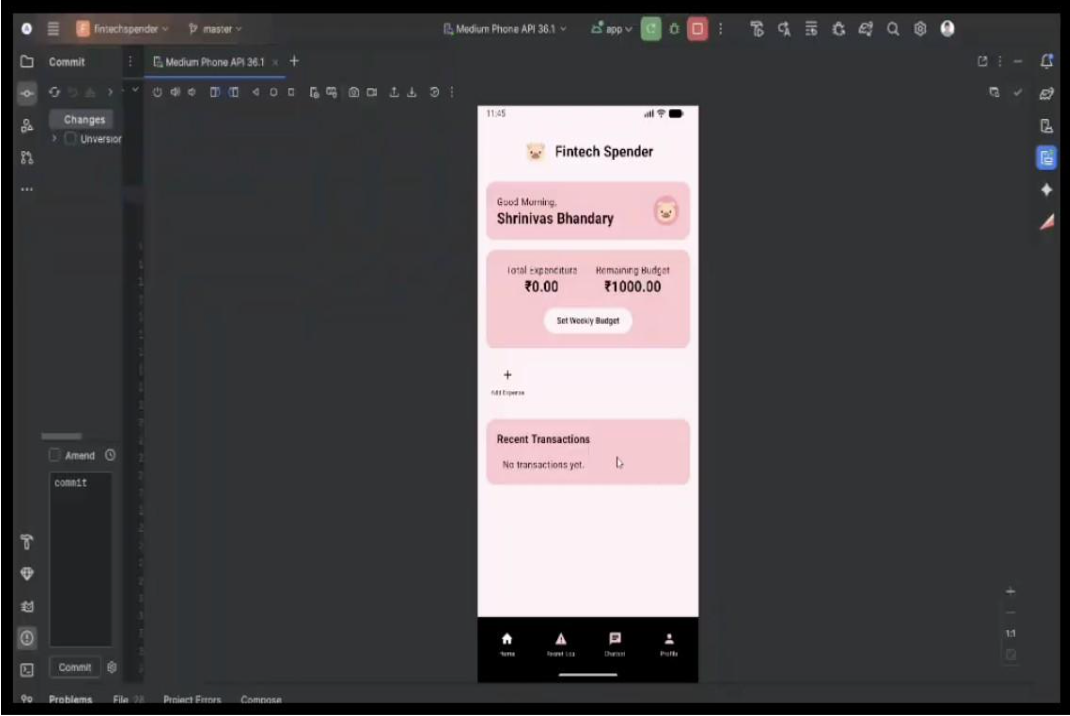
Task: Click the emulator Overview square button
Action: (x=291, y=92)
